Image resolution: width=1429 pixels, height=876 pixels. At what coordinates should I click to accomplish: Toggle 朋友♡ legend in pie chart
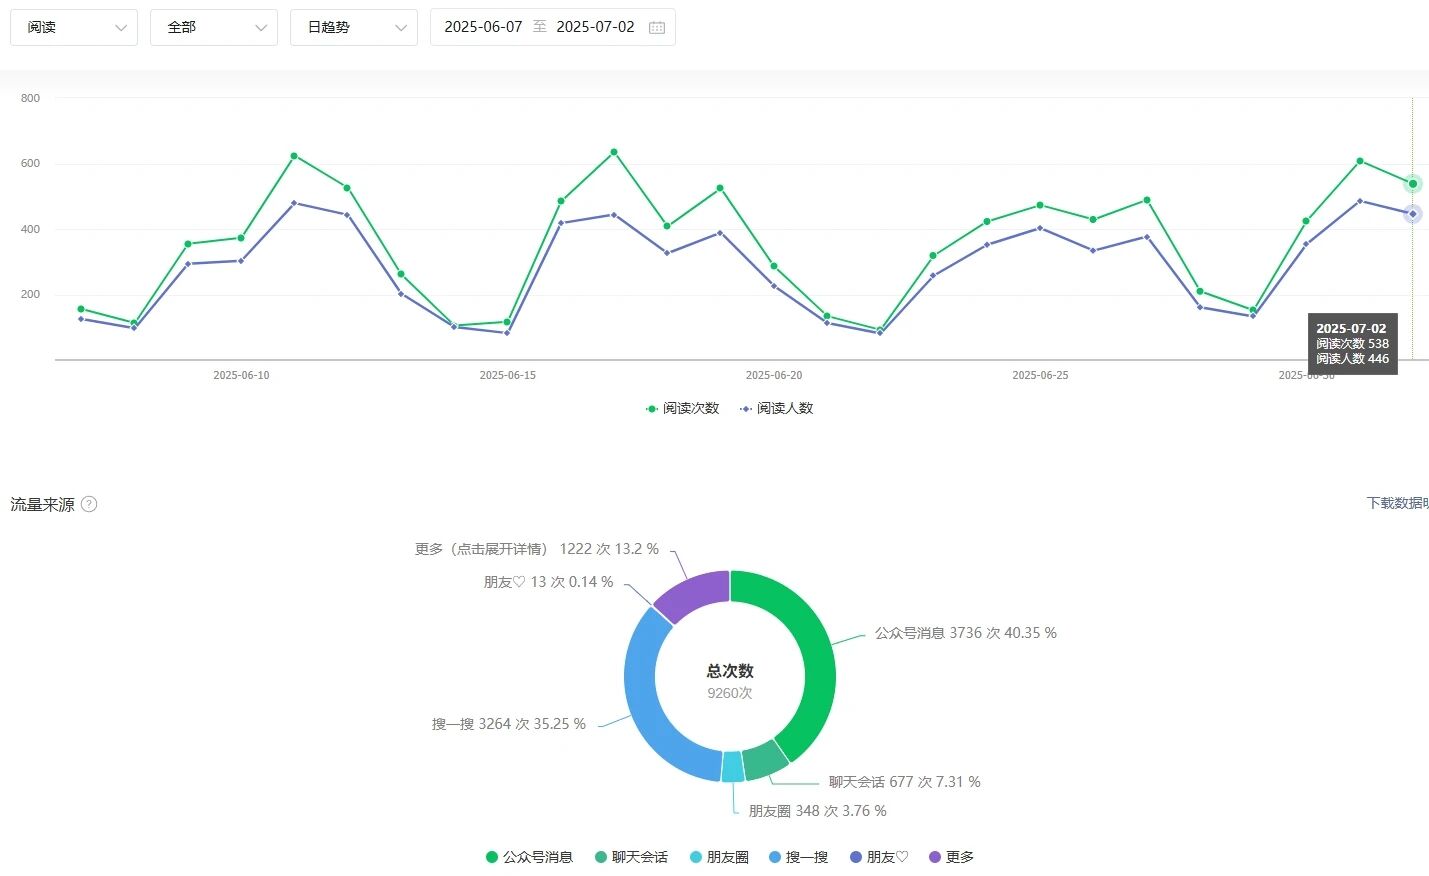pos(879,857)
